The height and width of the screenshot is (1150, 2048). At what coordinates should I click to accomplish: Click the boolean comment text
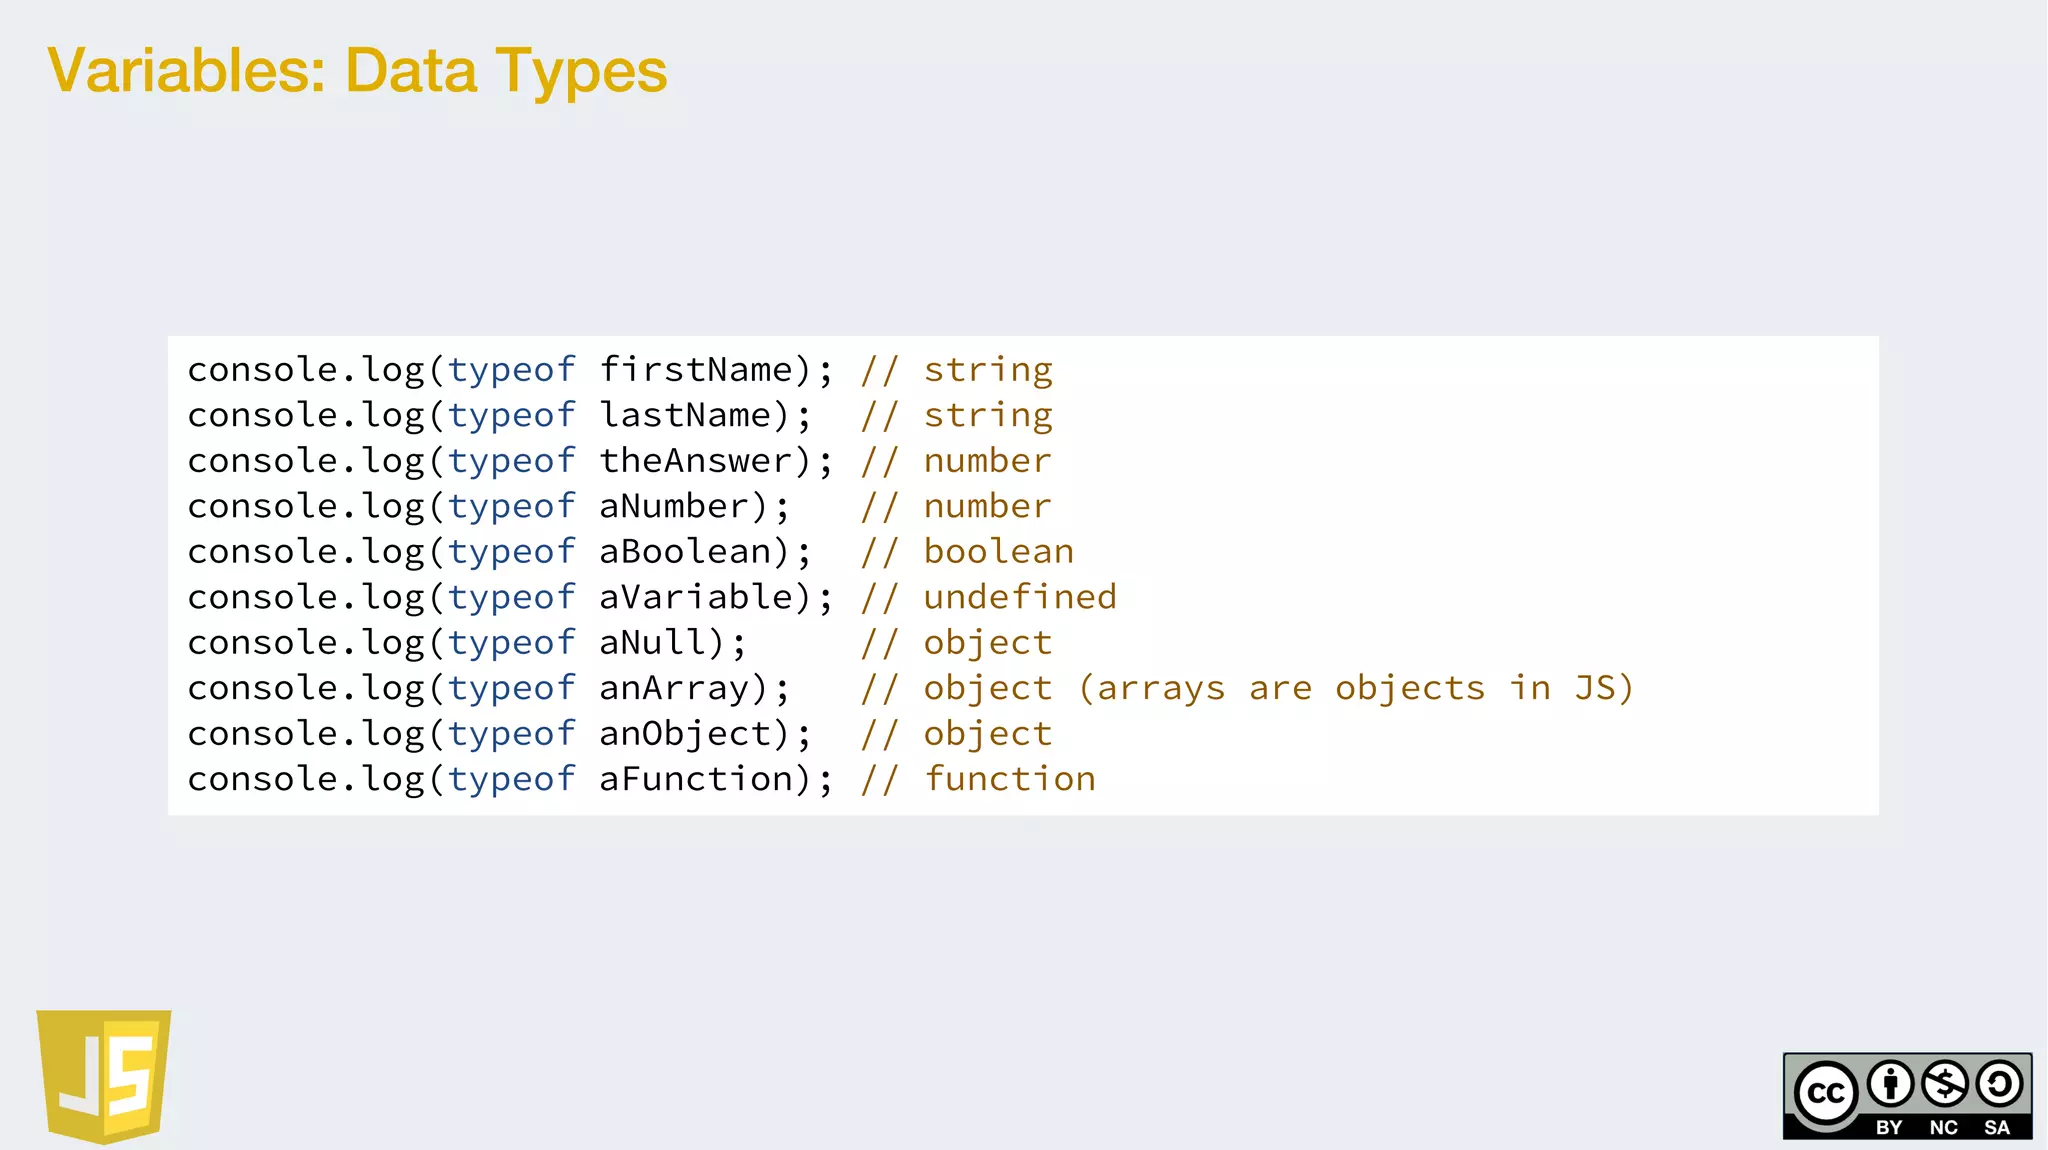pos(998,552)
